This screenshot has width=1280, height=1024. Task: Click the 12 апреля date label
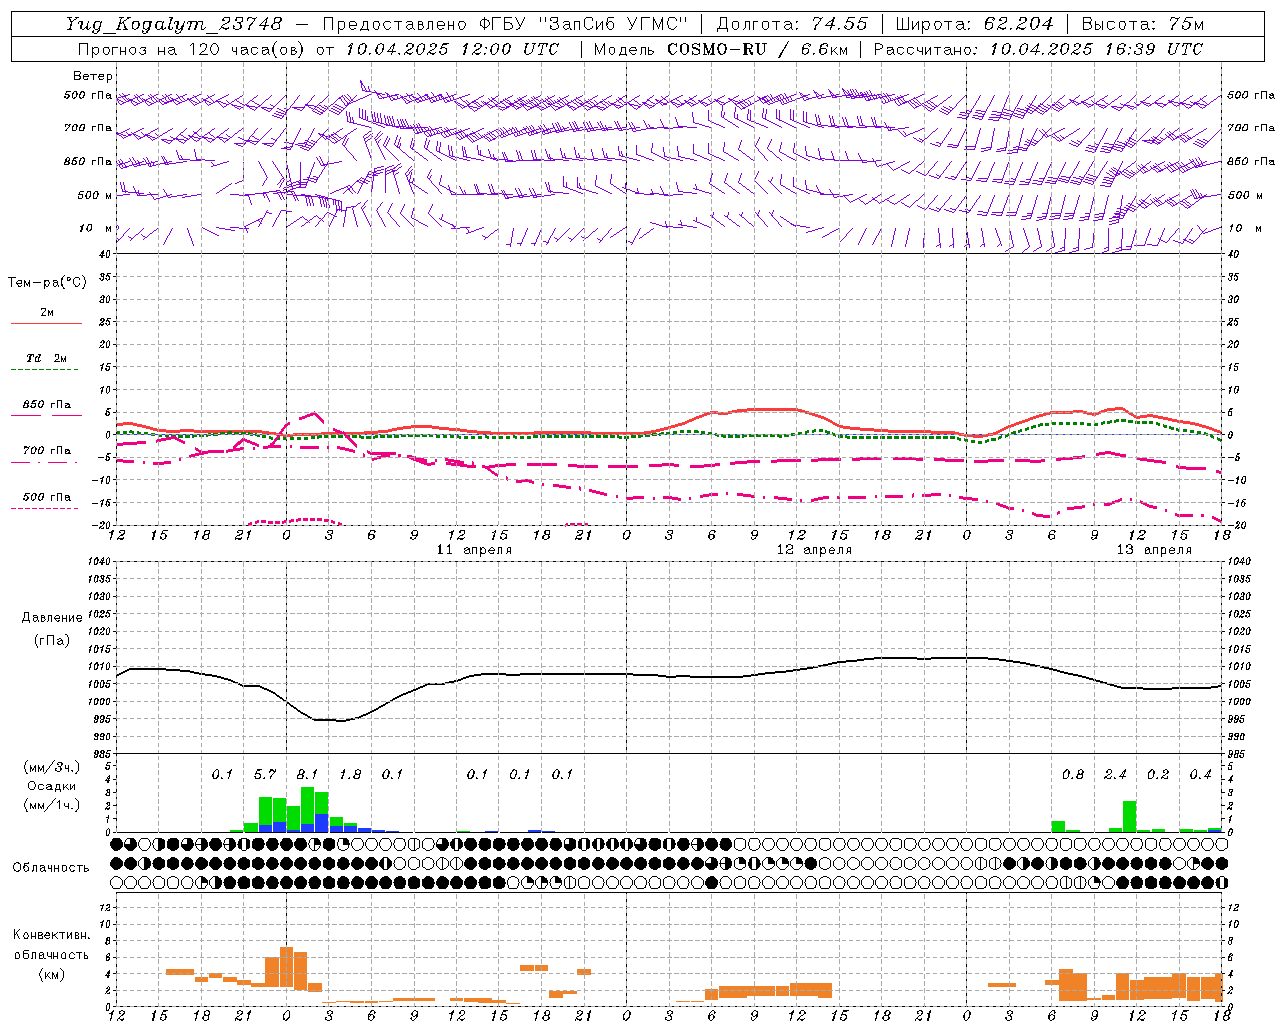click(x=814, y=550)
